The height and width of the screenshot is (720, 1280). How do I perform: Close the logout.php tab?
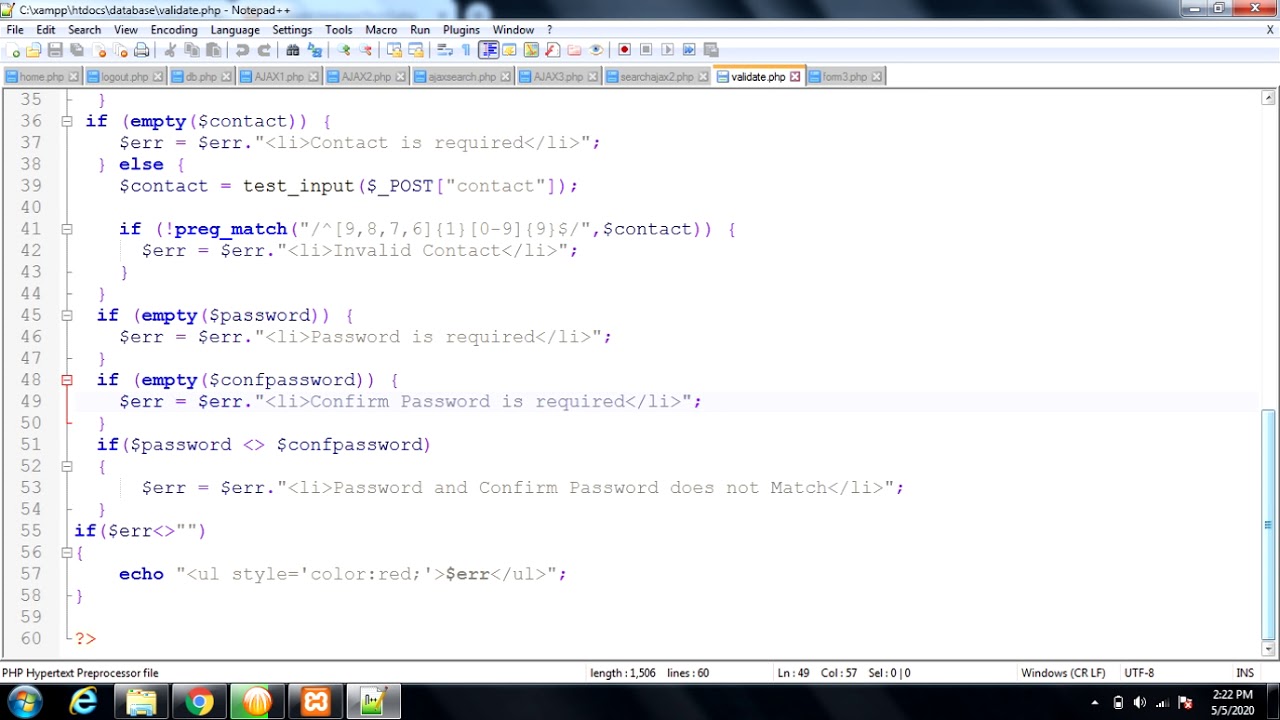[158, 77]
